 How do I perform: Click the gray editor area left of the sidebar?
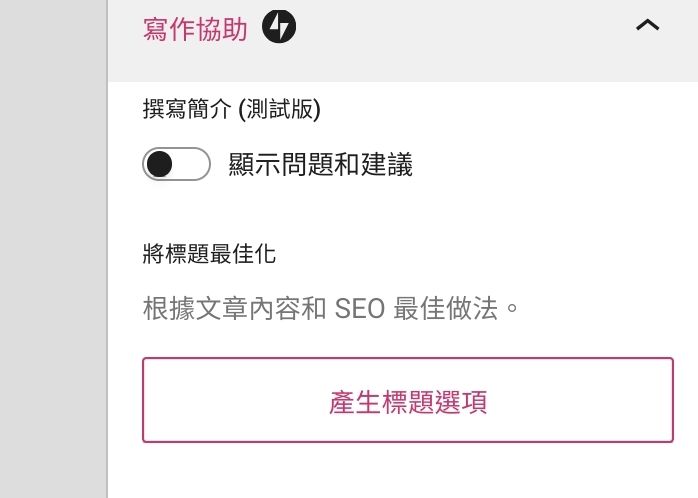coord(52,250)
